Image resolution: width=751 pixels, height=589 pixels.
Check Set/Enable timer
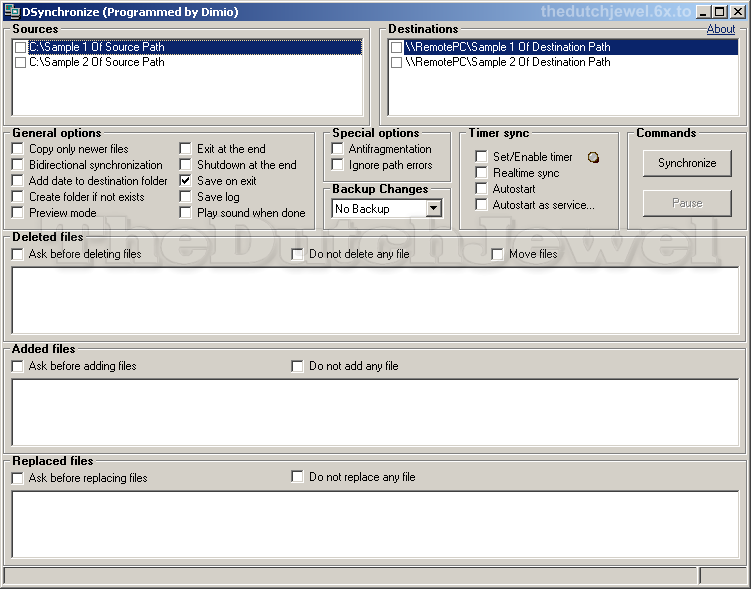(x=481, y=157)
